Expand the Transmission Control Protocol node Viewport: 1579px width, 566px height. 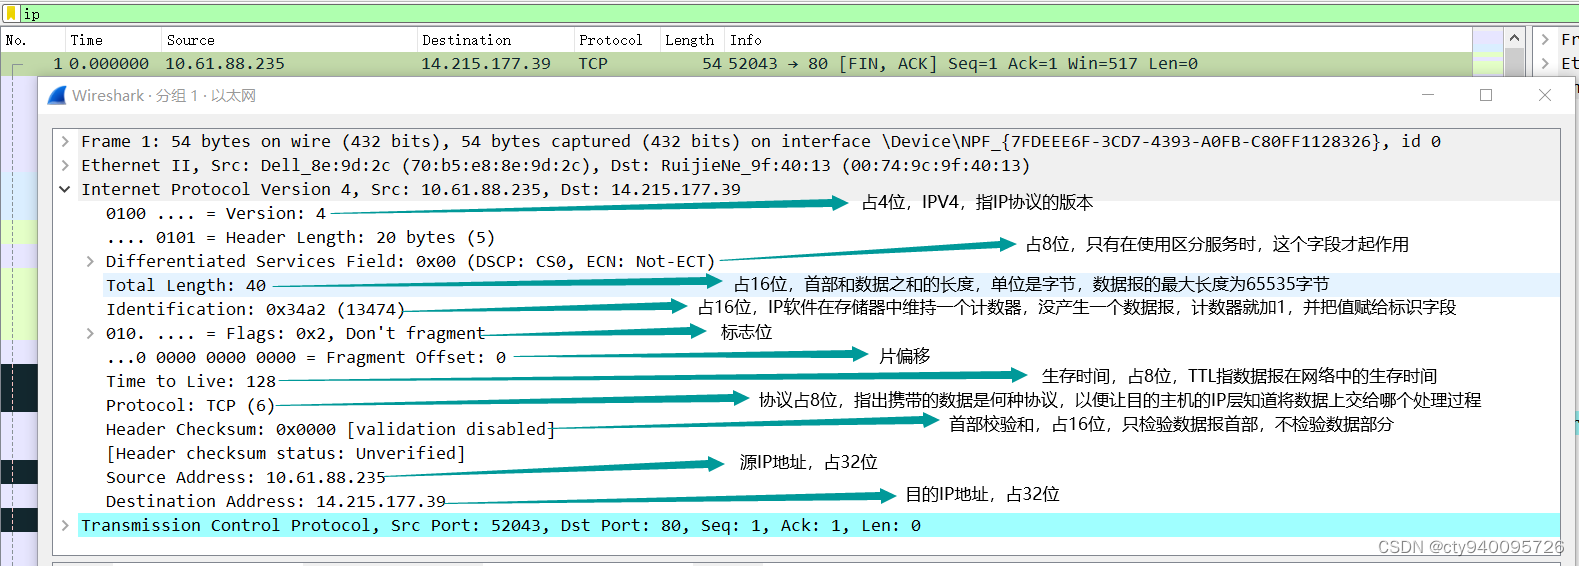65,525
